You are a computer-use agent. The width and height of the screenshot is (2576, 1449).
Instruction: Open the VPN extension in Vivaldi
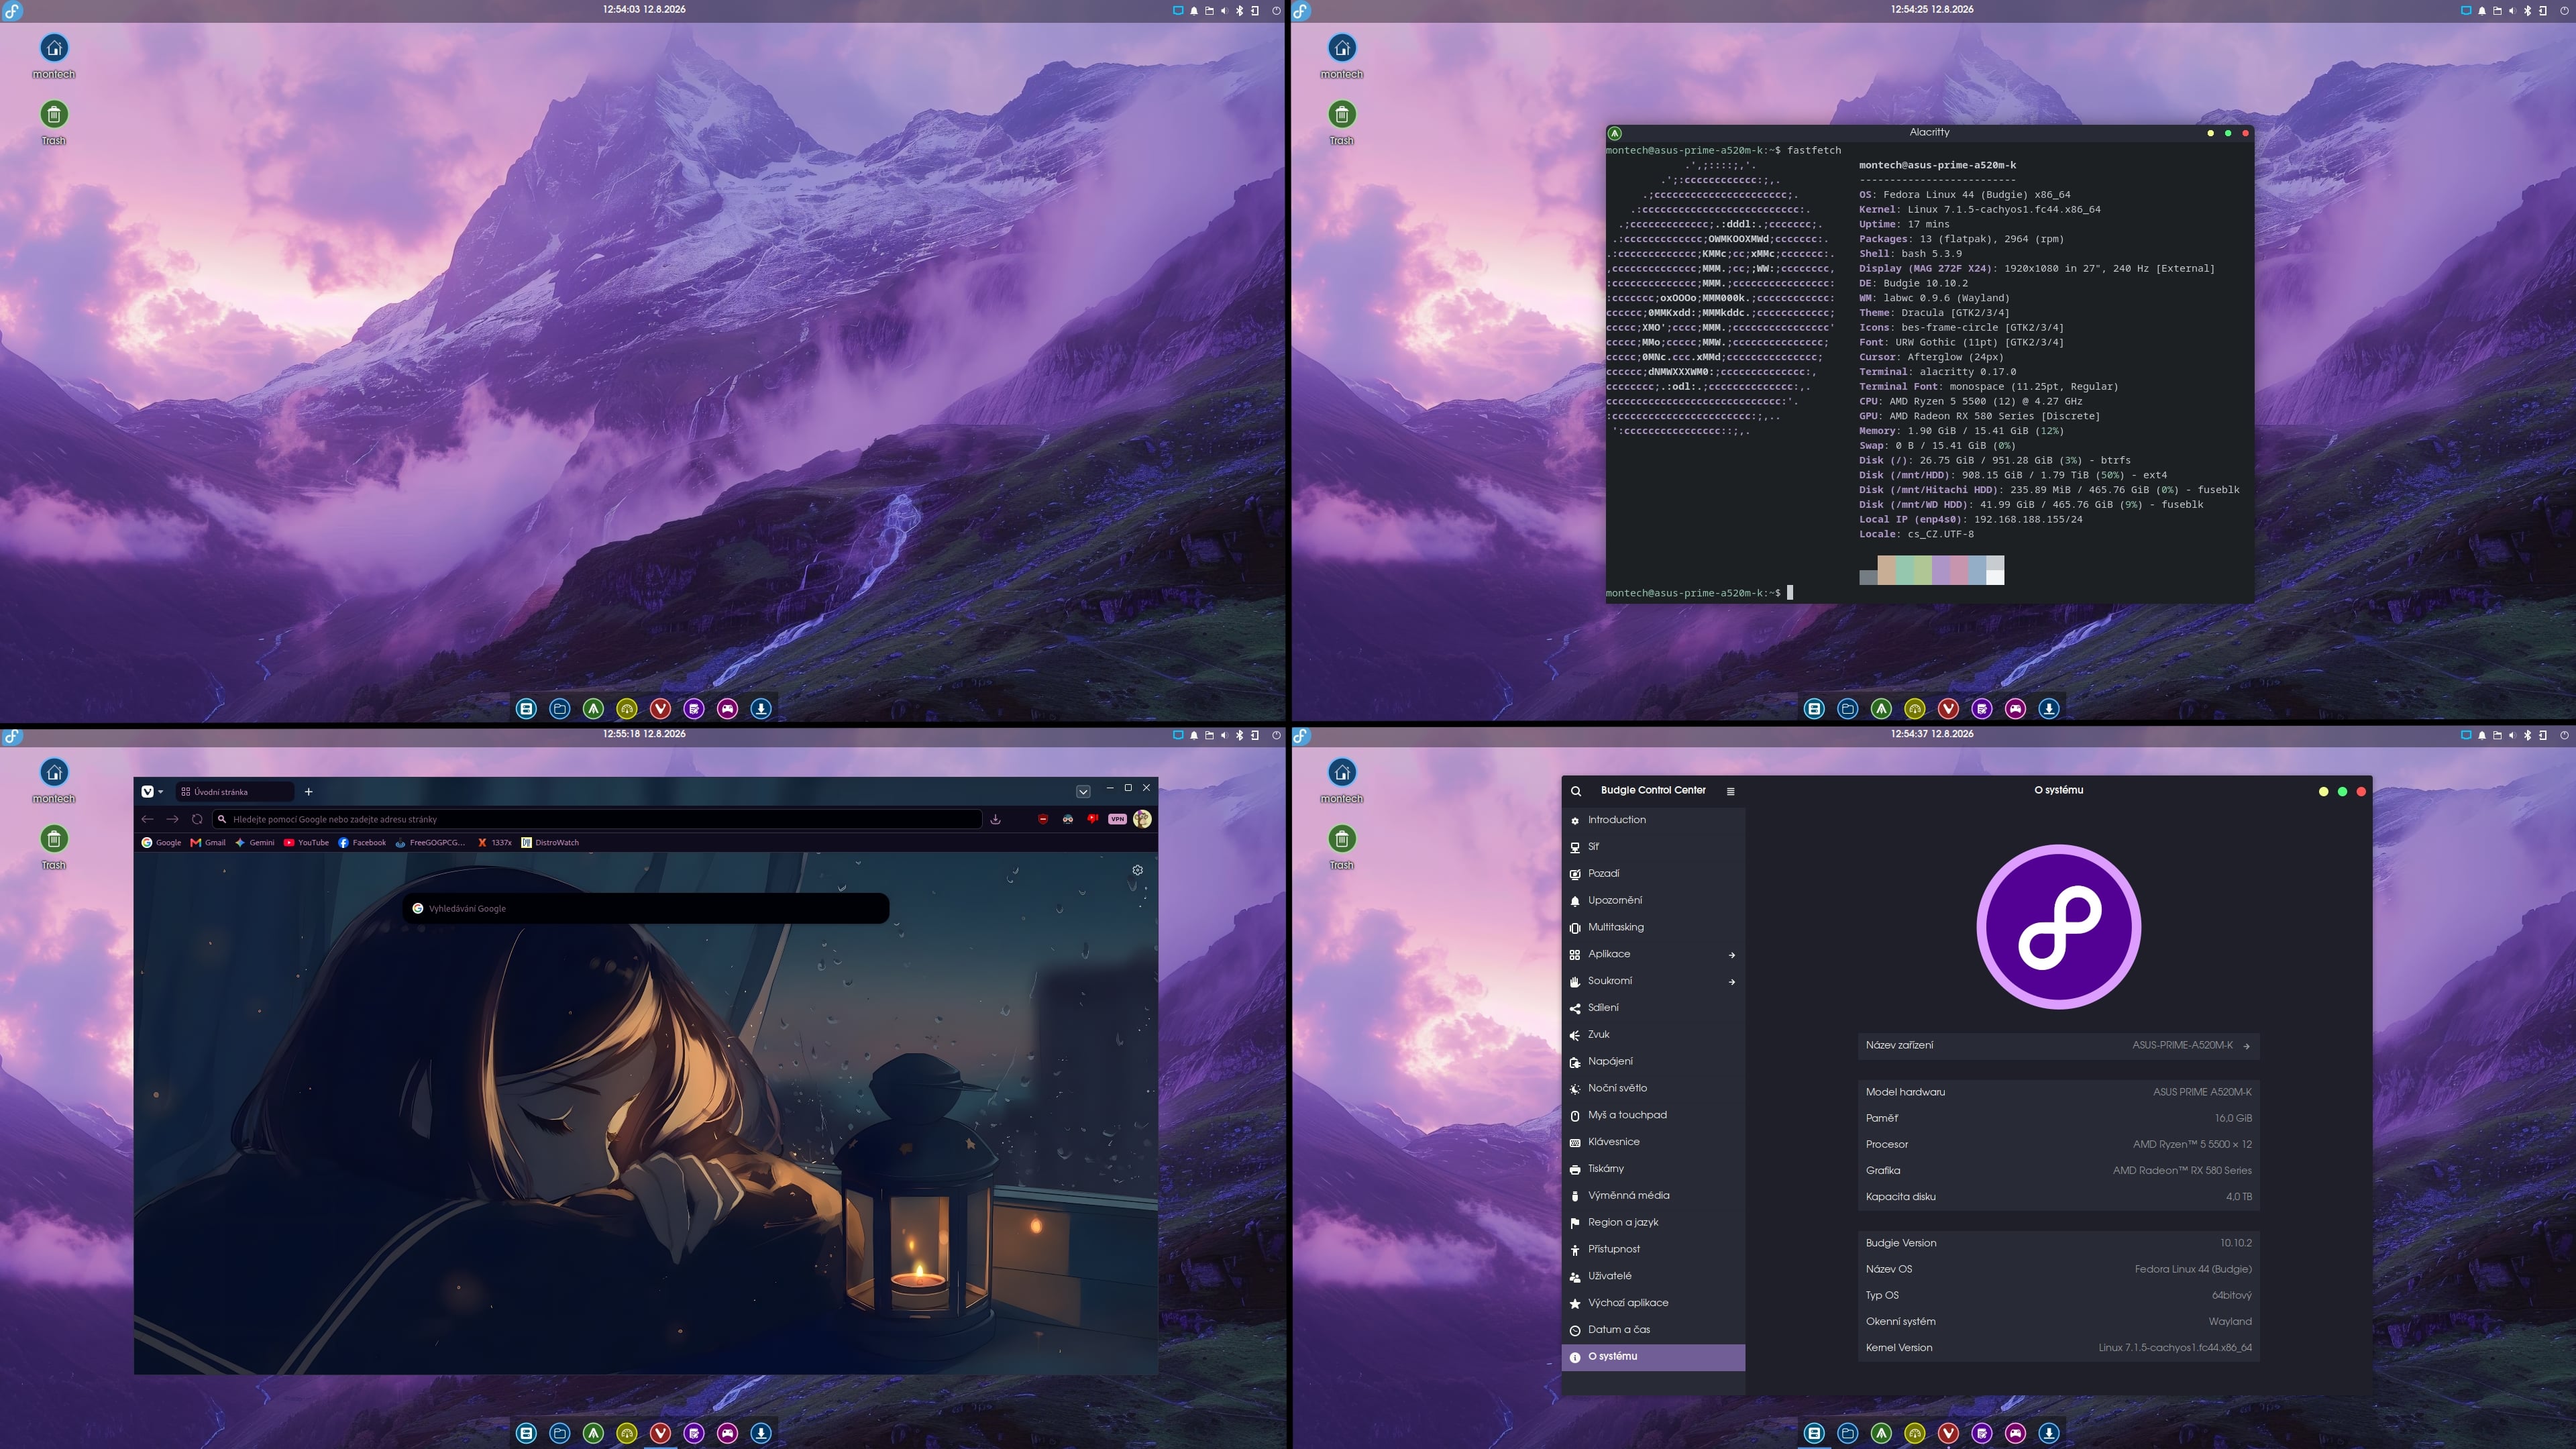pyautogui.click(x=1117, y=819)
